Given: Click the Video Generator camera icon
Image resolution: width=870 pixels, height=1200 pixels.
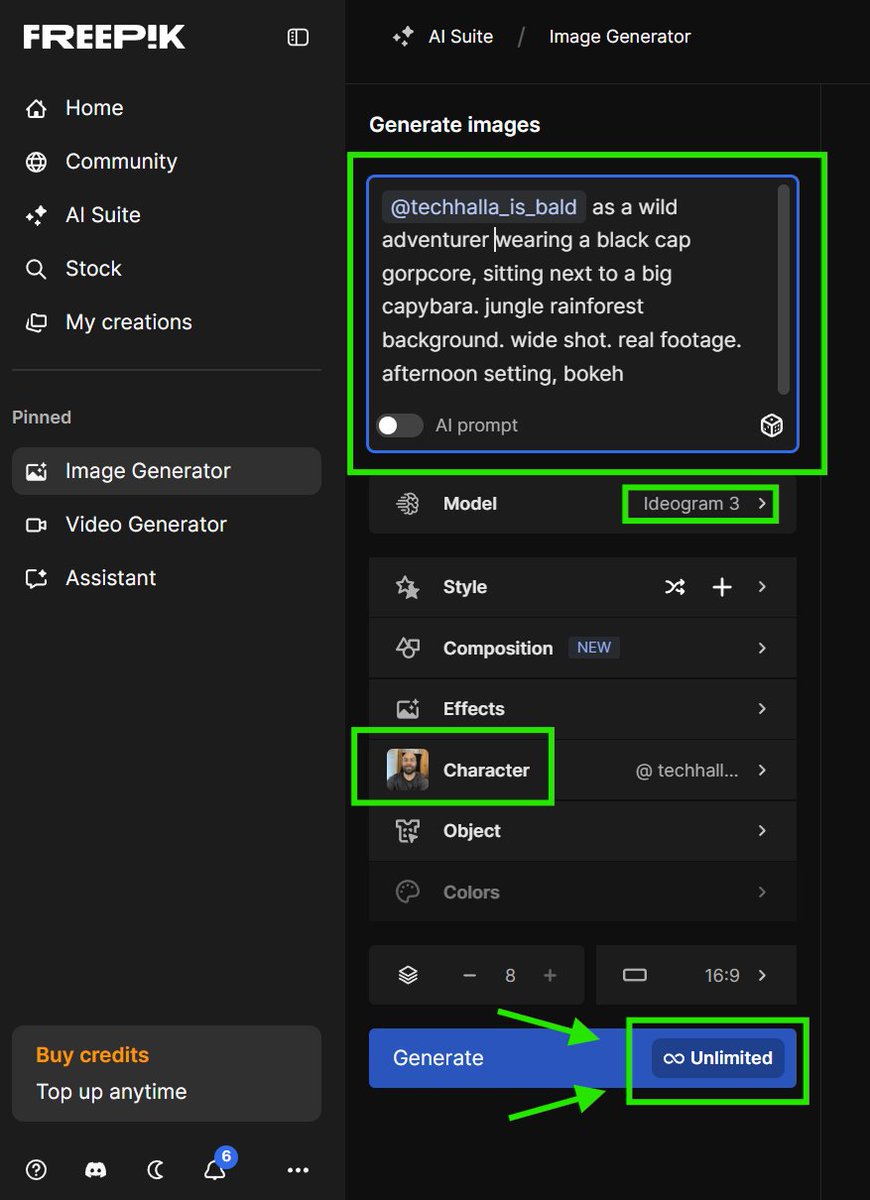Looking at the screenshot, I should (36, 524).
